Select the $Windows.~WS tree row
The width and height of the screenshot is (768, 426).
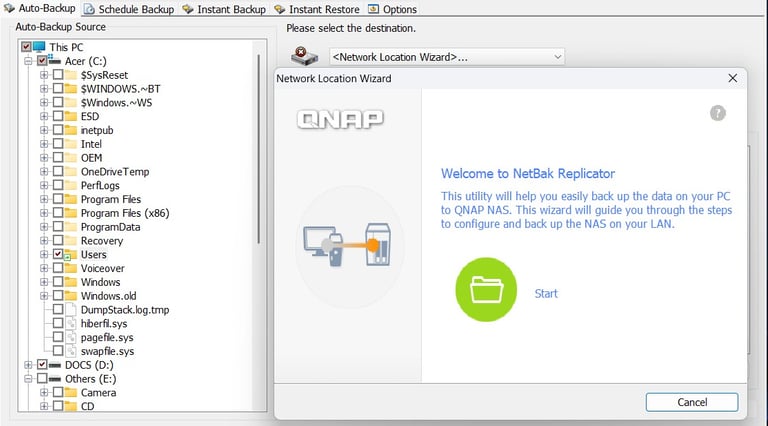116,103
